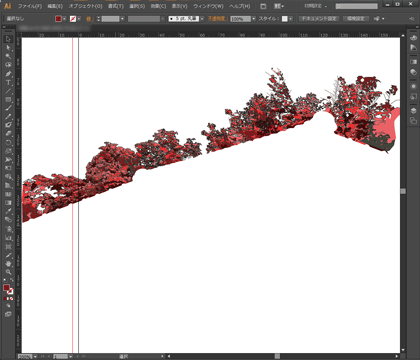Select the Width tool

click(x=8, y=160)
